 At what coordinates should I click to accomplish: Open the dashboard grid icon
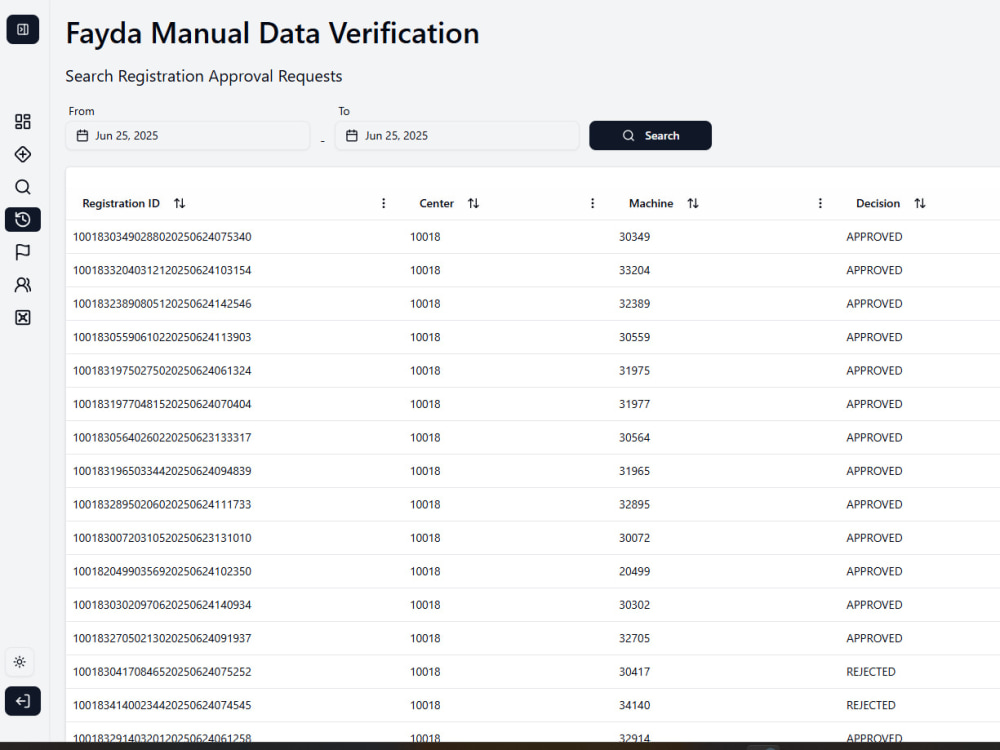click(x=23, y=122)
